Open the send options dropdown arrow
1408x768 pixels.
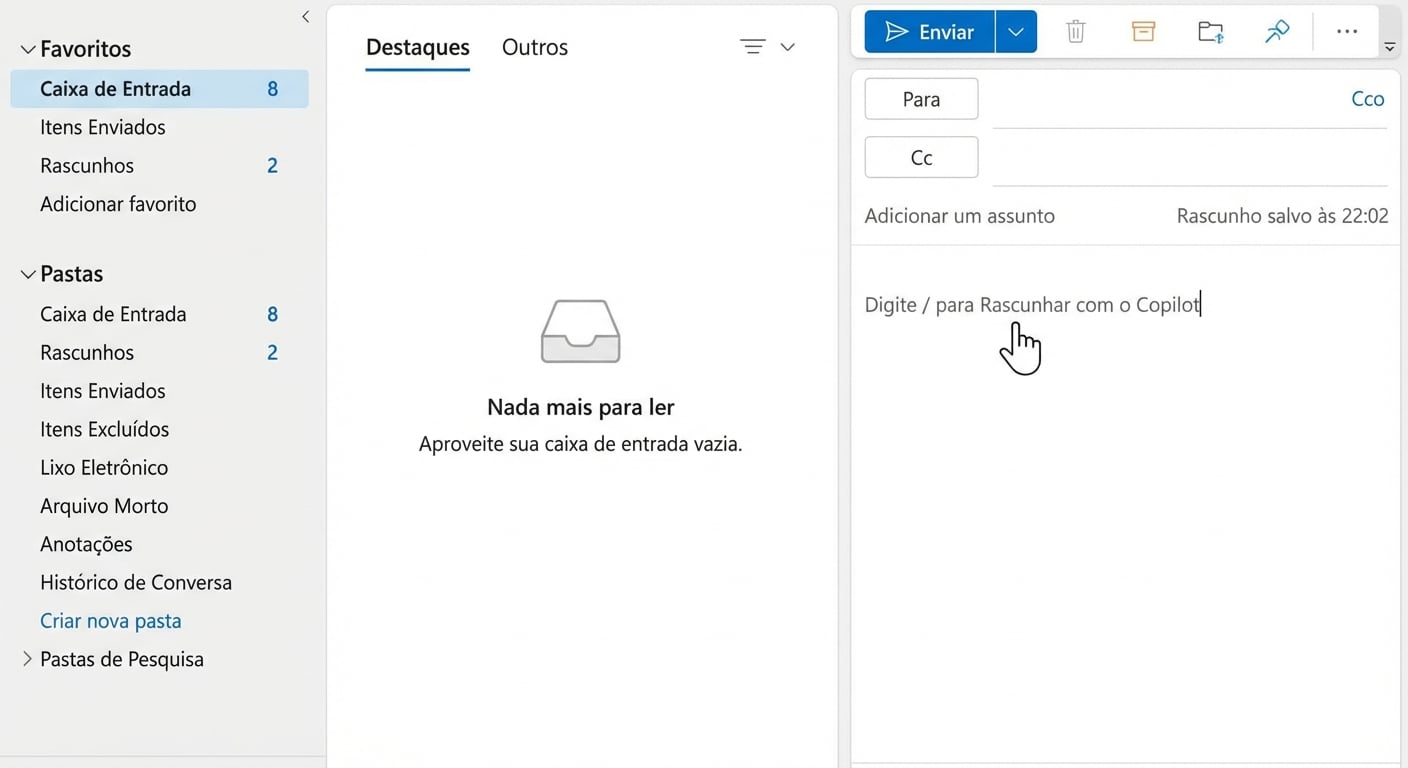[1016, 32]
